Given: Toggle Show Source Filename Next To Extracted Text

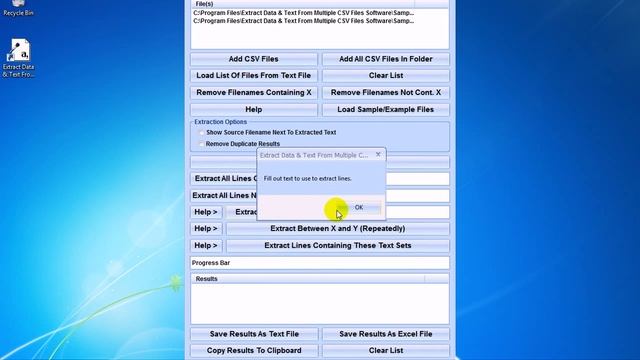Looking at the screenshot, I should click(x=202, y=132).
